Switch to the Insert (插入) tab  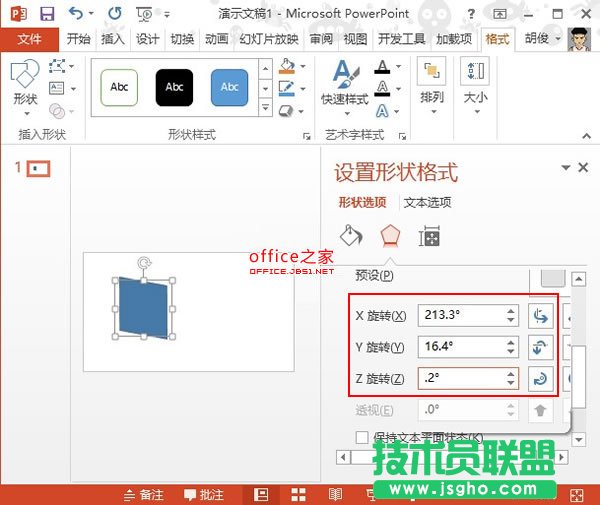112,39
